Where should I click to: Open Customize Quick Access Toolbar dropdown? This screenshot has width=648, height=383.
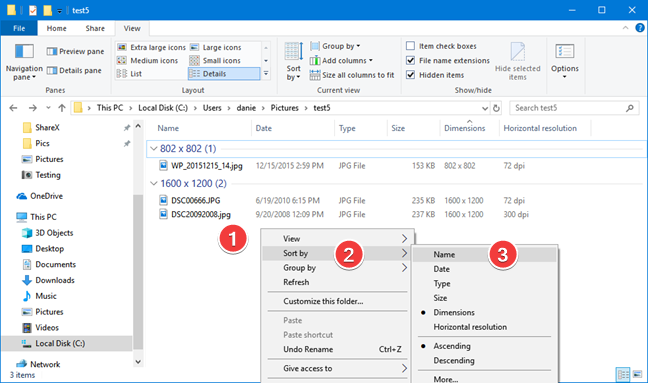[60, 11]
